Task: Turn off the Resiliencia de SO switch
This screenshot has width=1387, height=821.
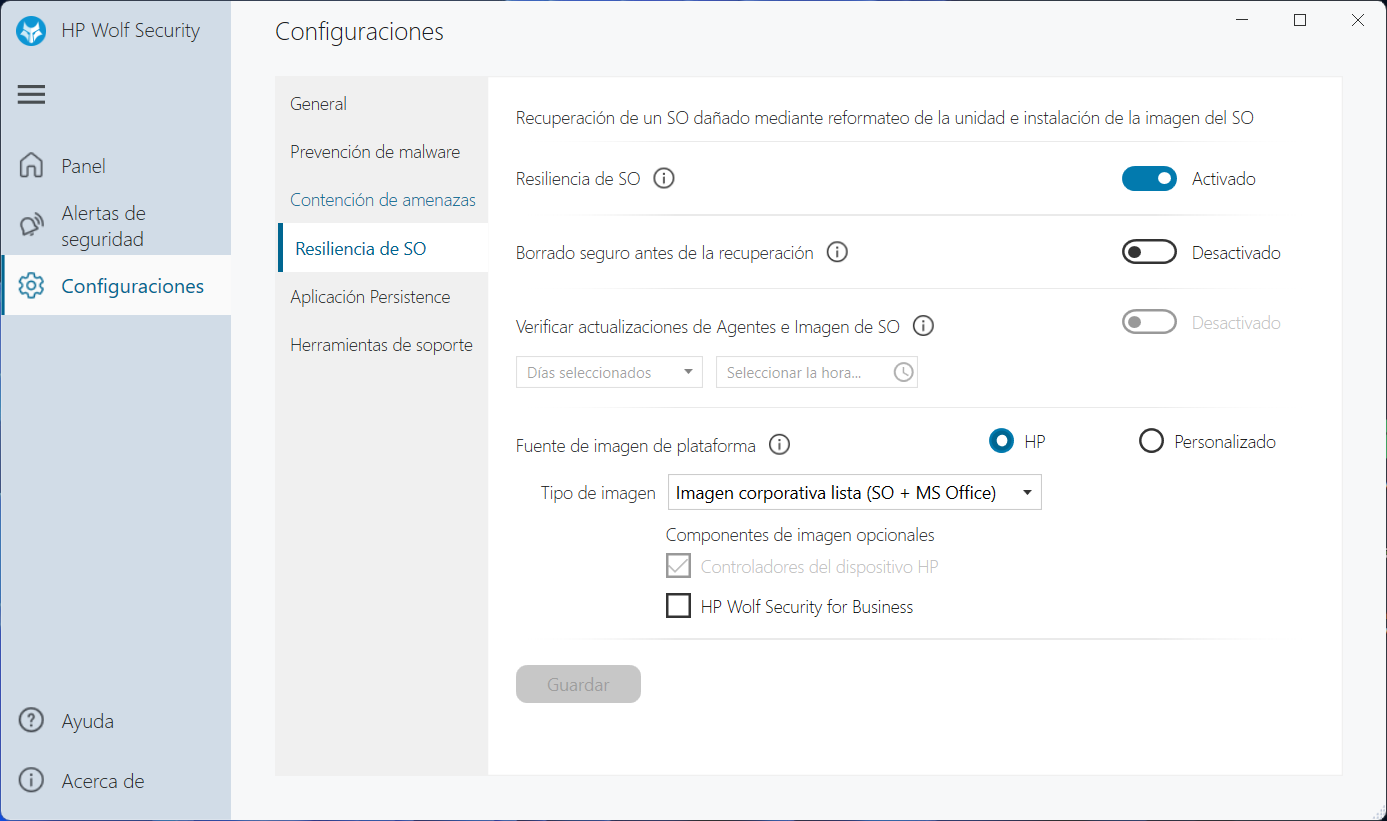Action: (1149, 179)
